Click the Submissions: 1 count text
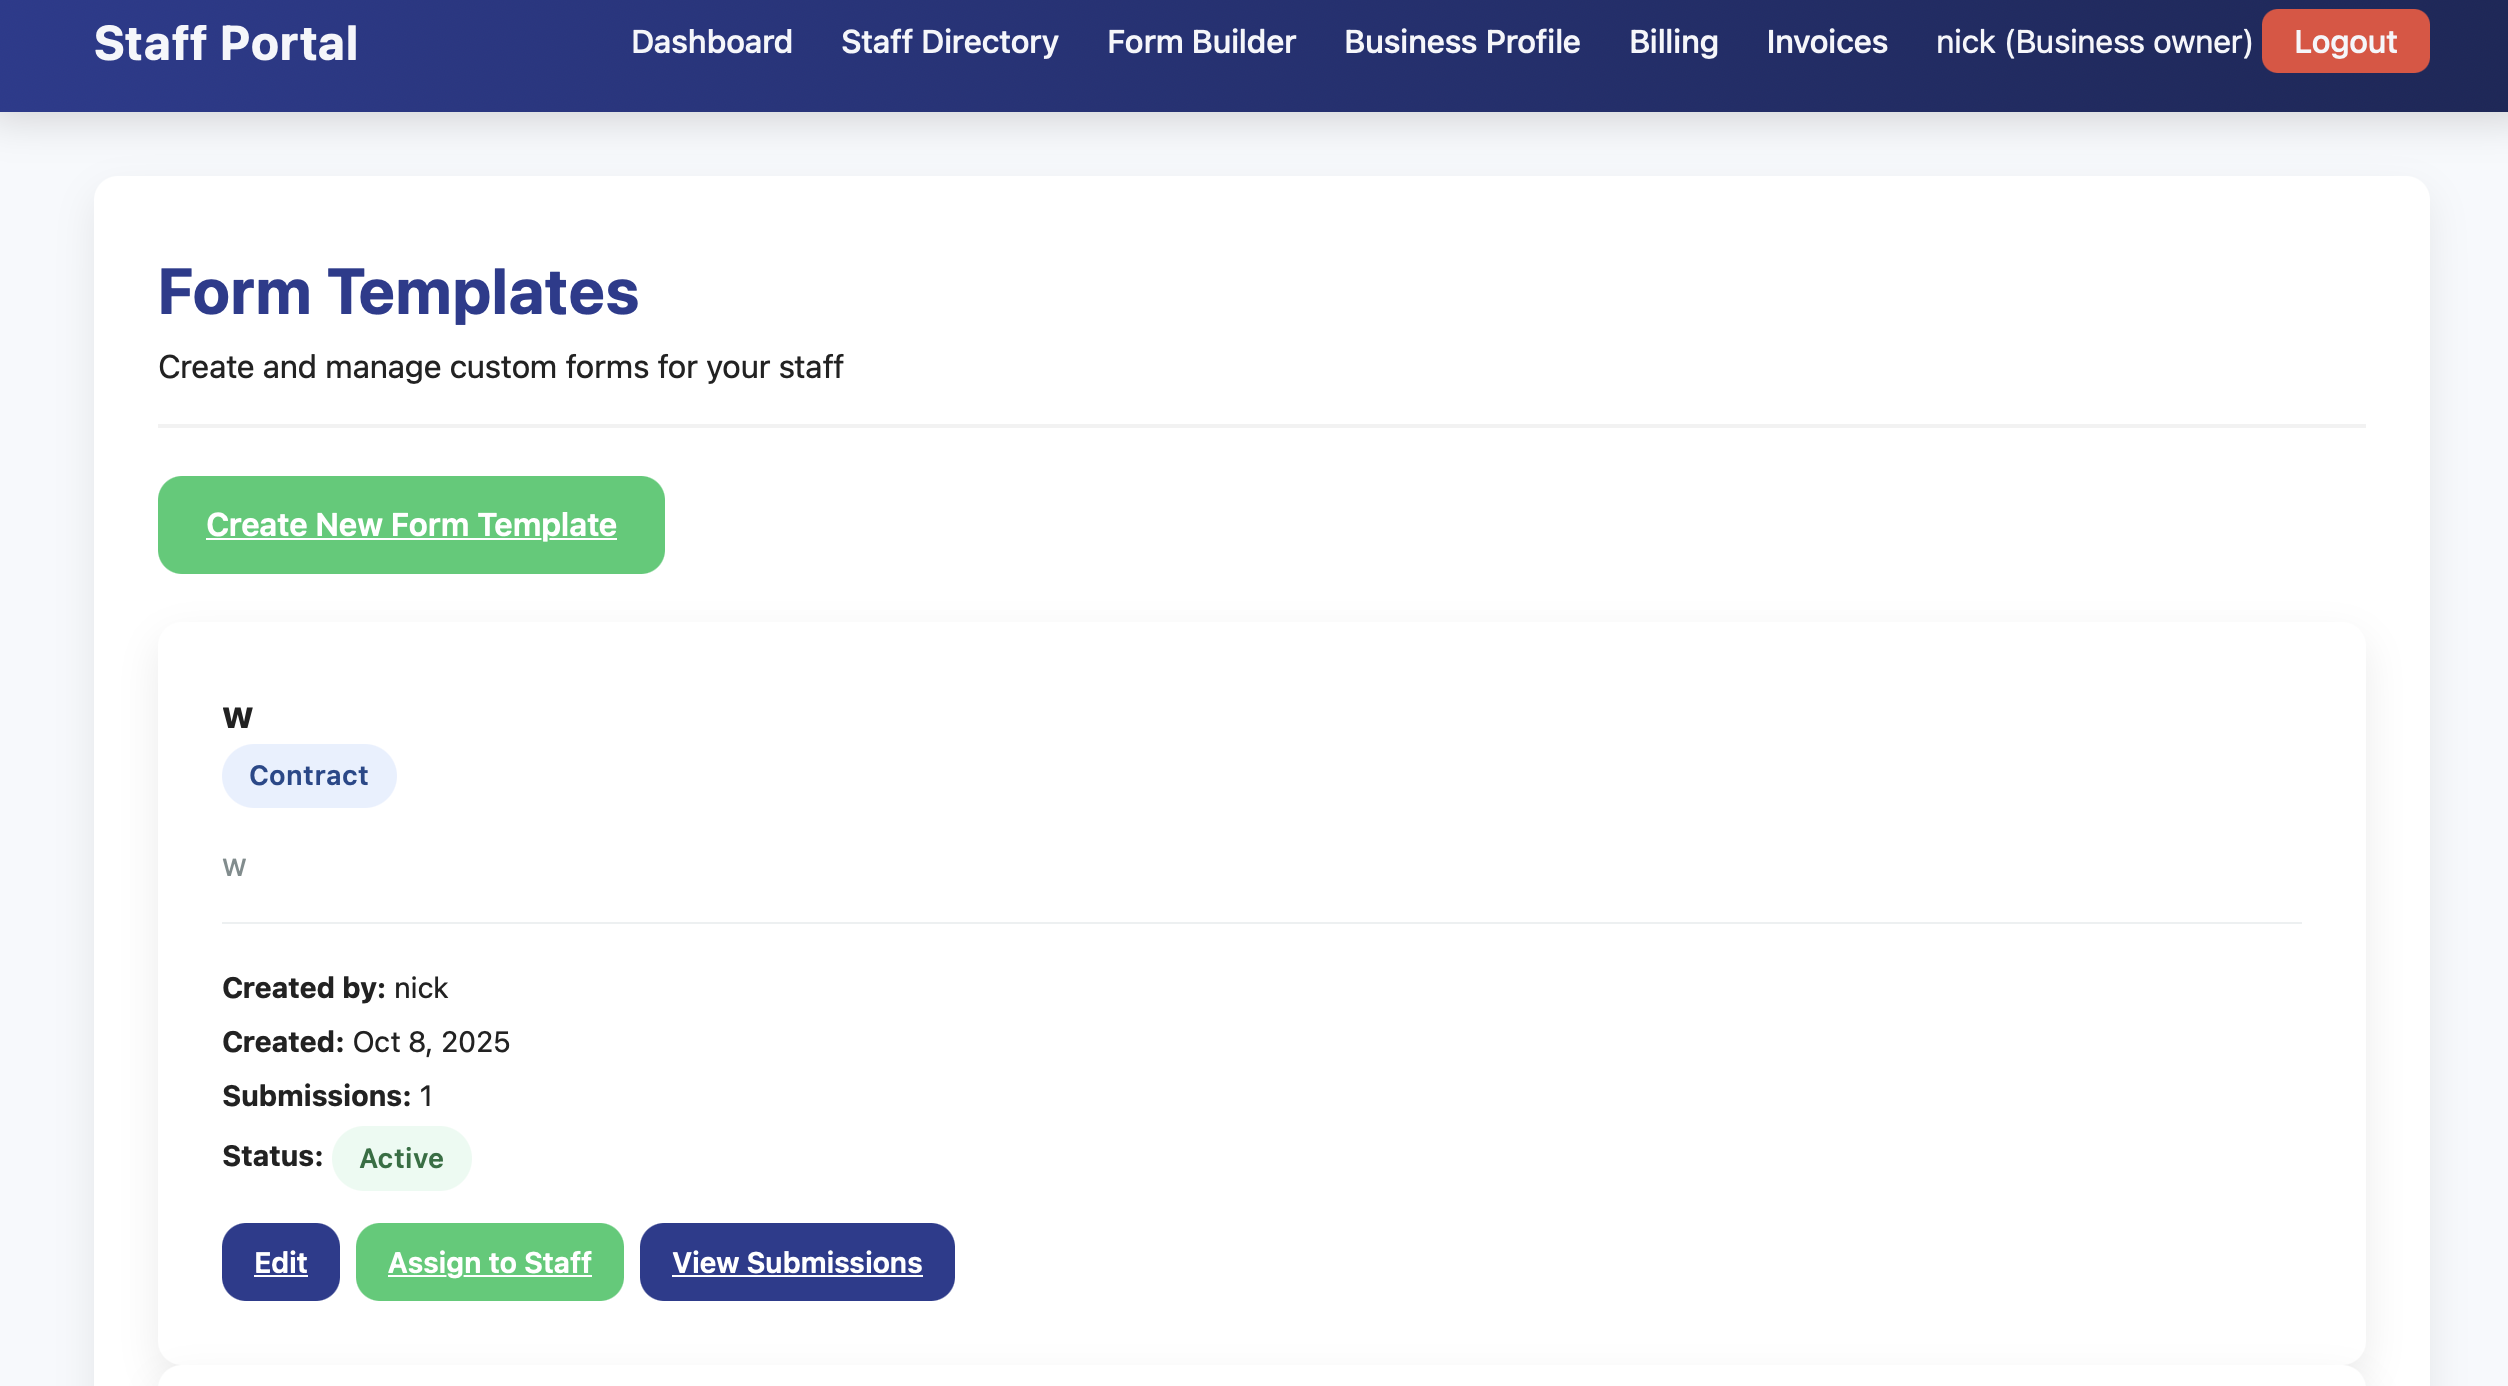 pos(327,1096)
